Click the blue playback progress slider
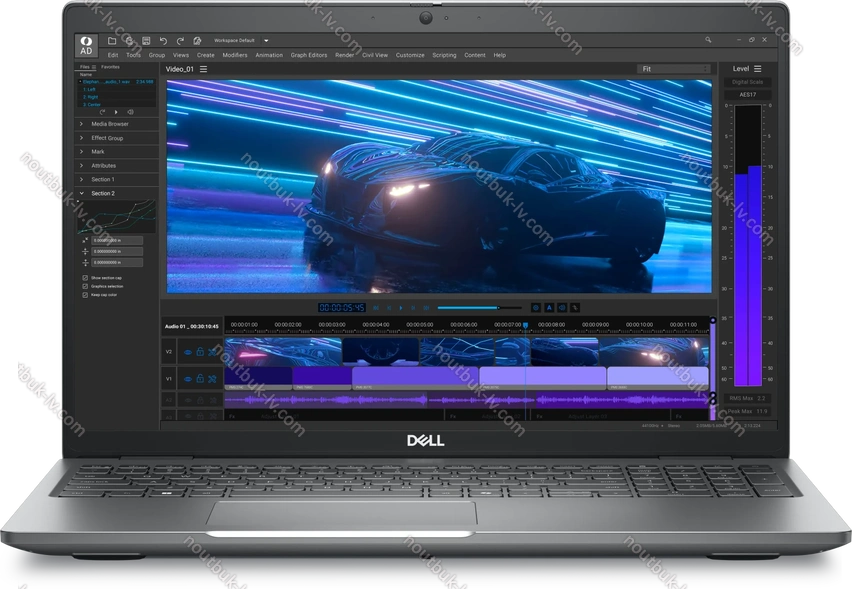Screen dimensions: 852x589 click(x=467, y=308)
